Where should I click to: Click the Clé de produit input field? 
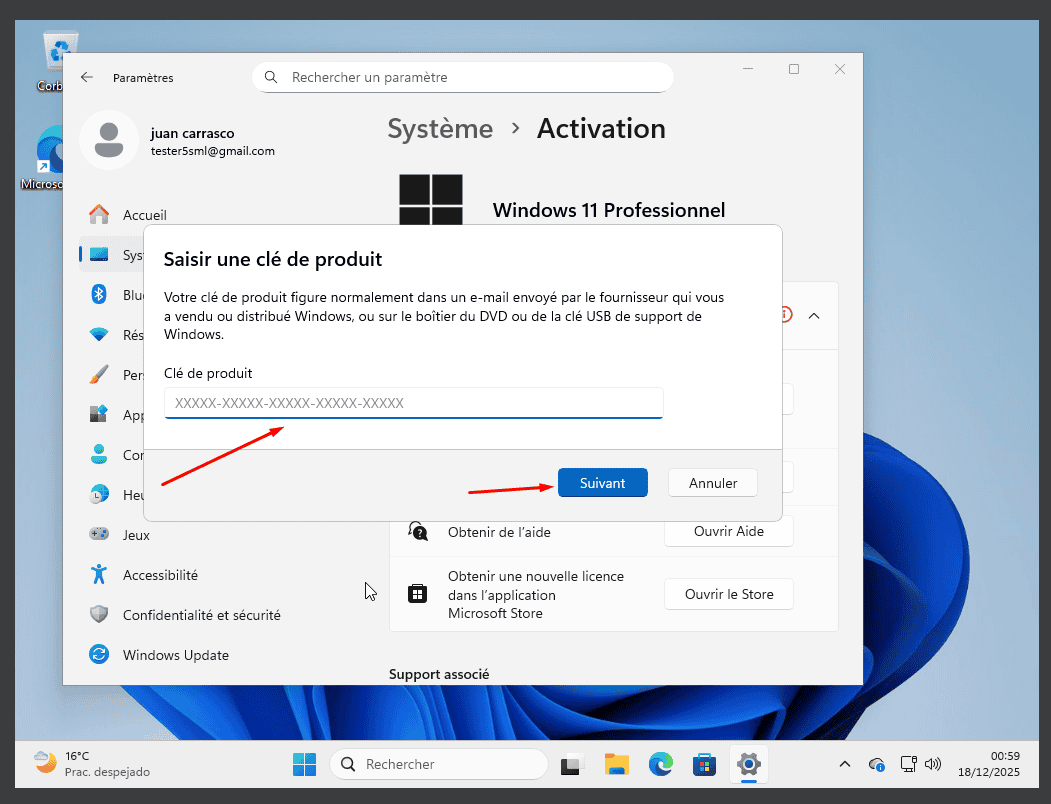(x=413, y=403)
